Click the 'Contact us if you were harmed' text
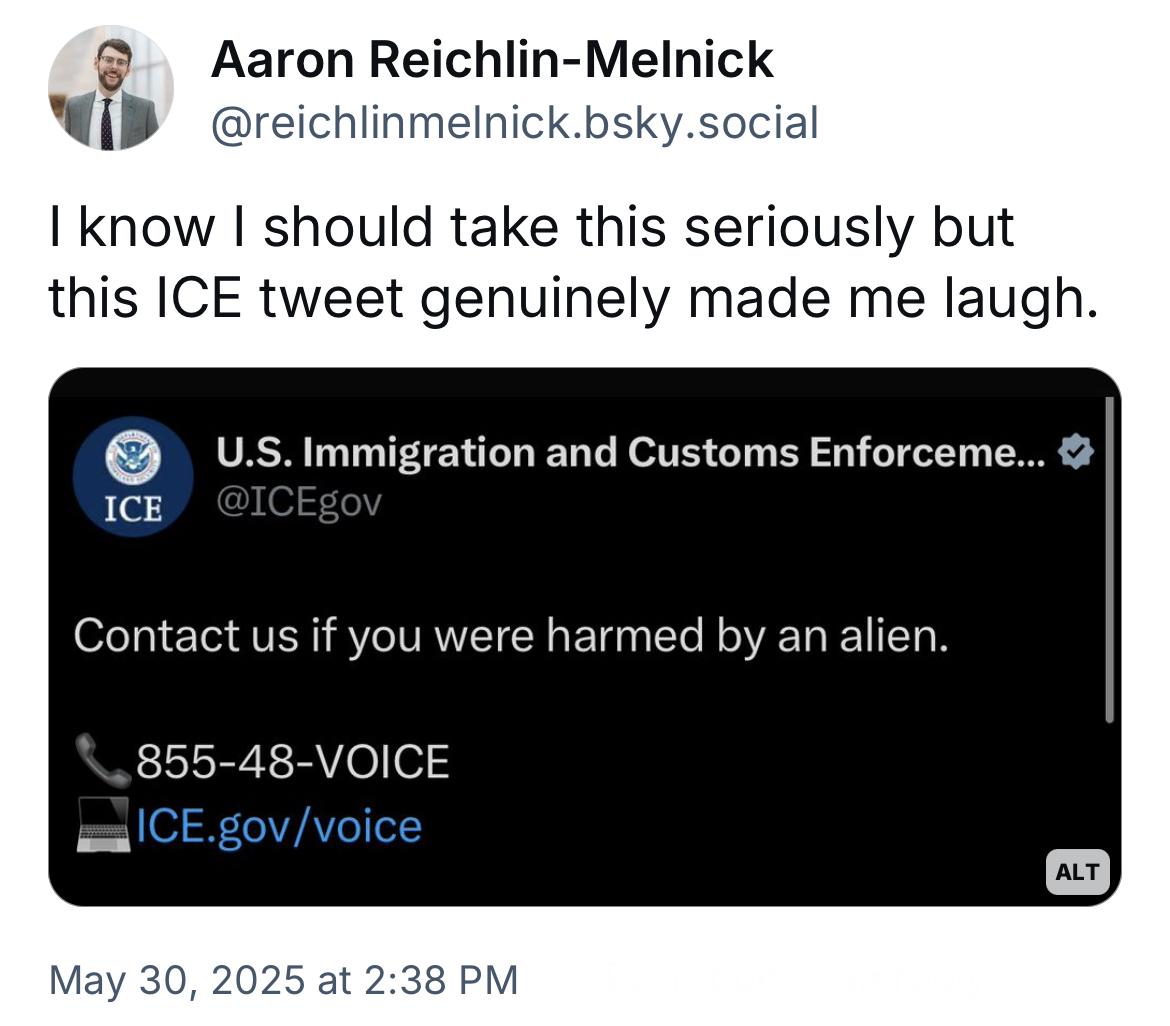This screenshot has height=1026, width=1170. pos(511,636)
